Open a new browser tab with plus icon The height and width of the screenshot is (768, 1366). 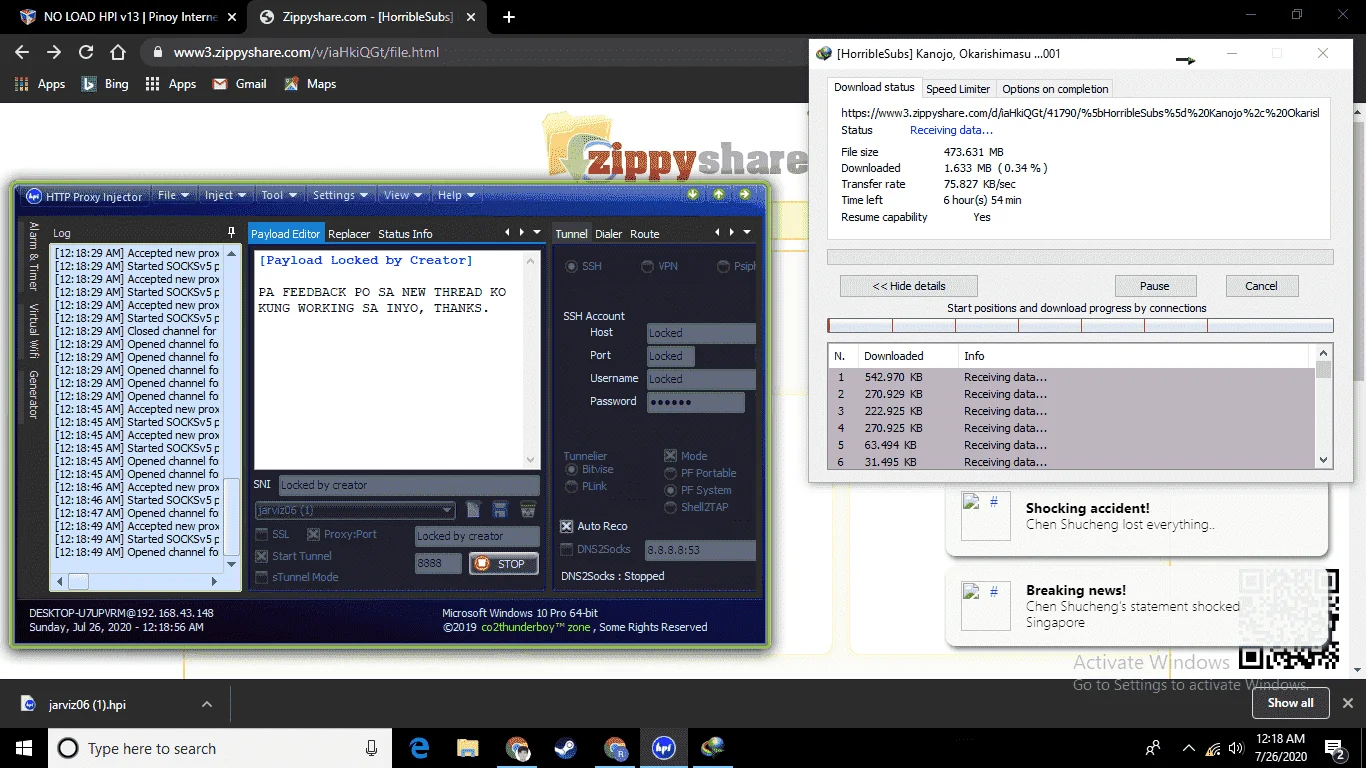tap(509, 17)
